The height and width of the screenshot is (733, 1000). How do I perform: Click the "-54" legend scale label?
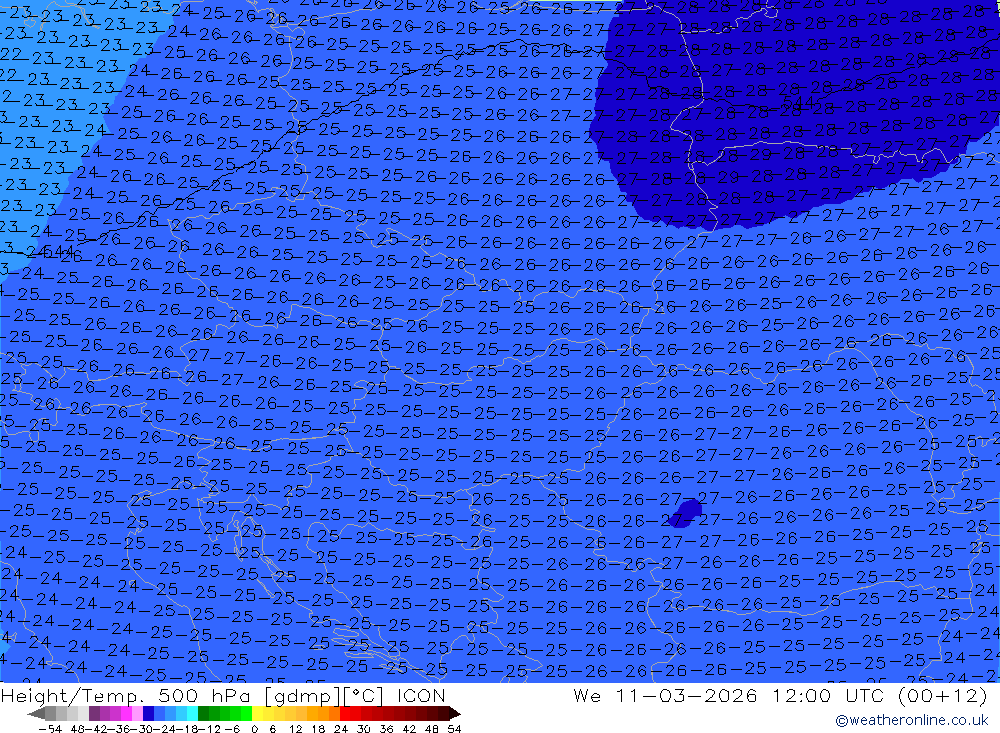pyautogui.click(x=50, y=729)
